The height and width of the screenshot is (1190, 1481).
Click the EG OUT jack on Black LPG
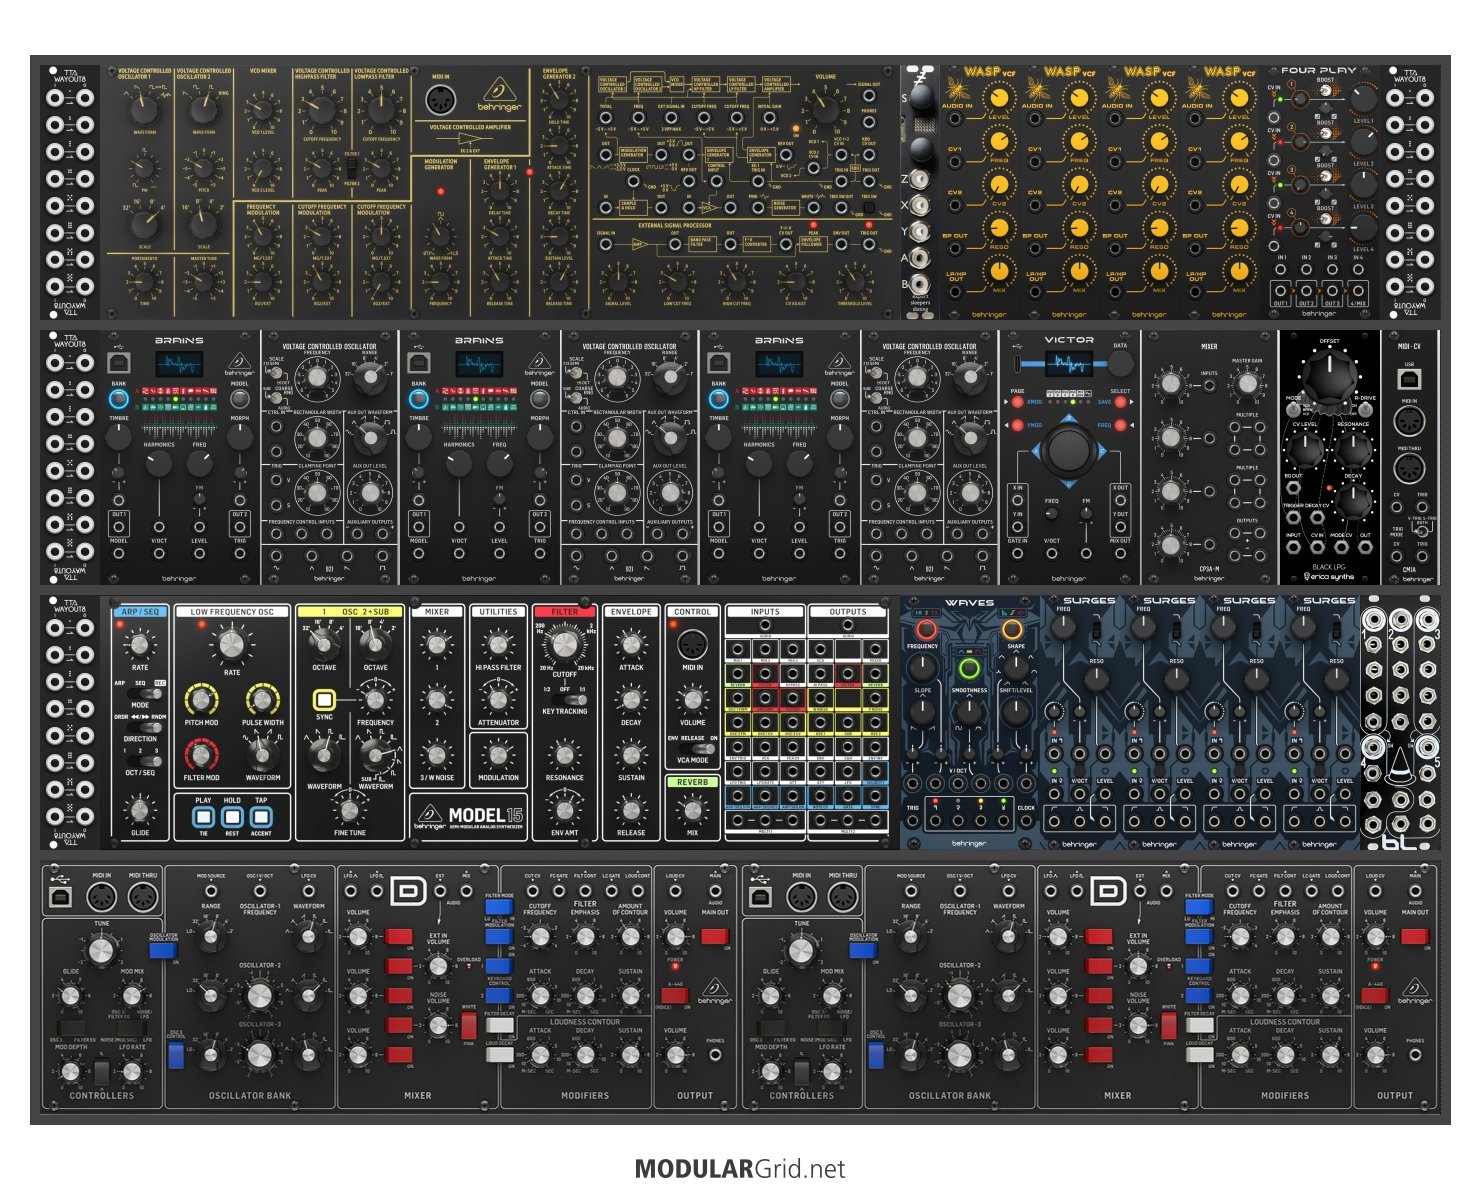click(x=1292, y=489)
